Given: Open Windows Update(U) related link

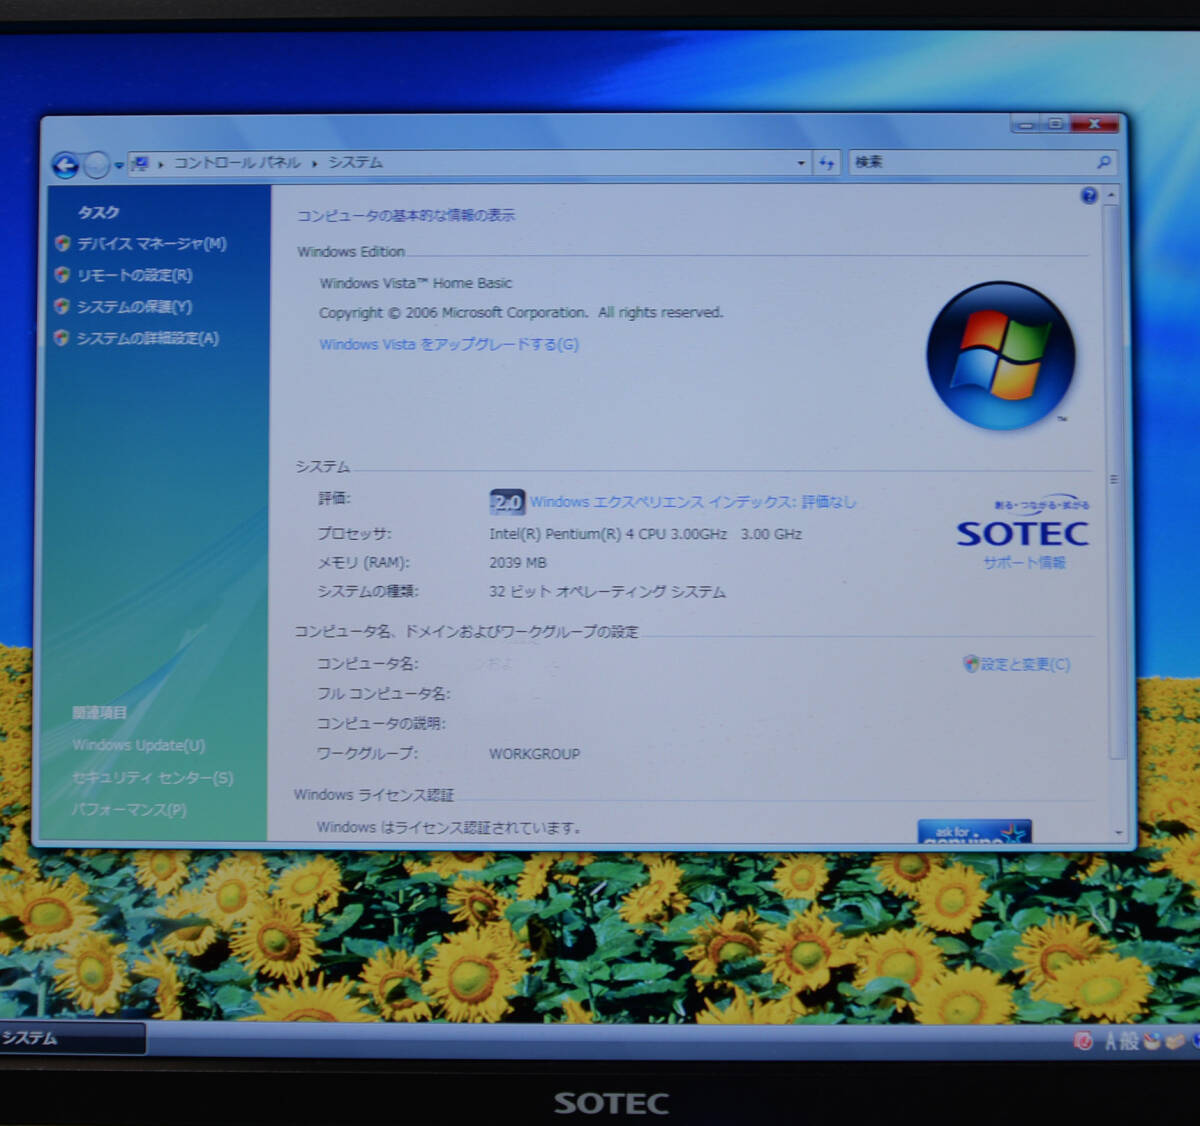Looking at the screenshot, I should 138,745.
